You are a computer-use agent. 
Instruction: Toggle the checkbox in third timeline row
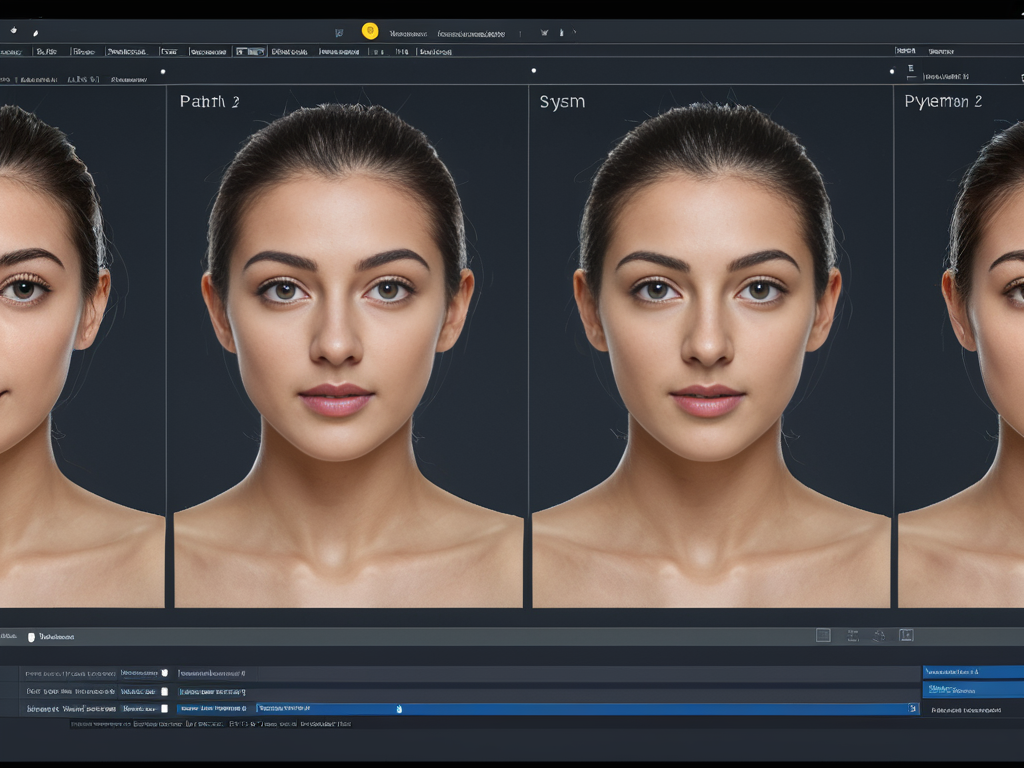pos(165,708)
